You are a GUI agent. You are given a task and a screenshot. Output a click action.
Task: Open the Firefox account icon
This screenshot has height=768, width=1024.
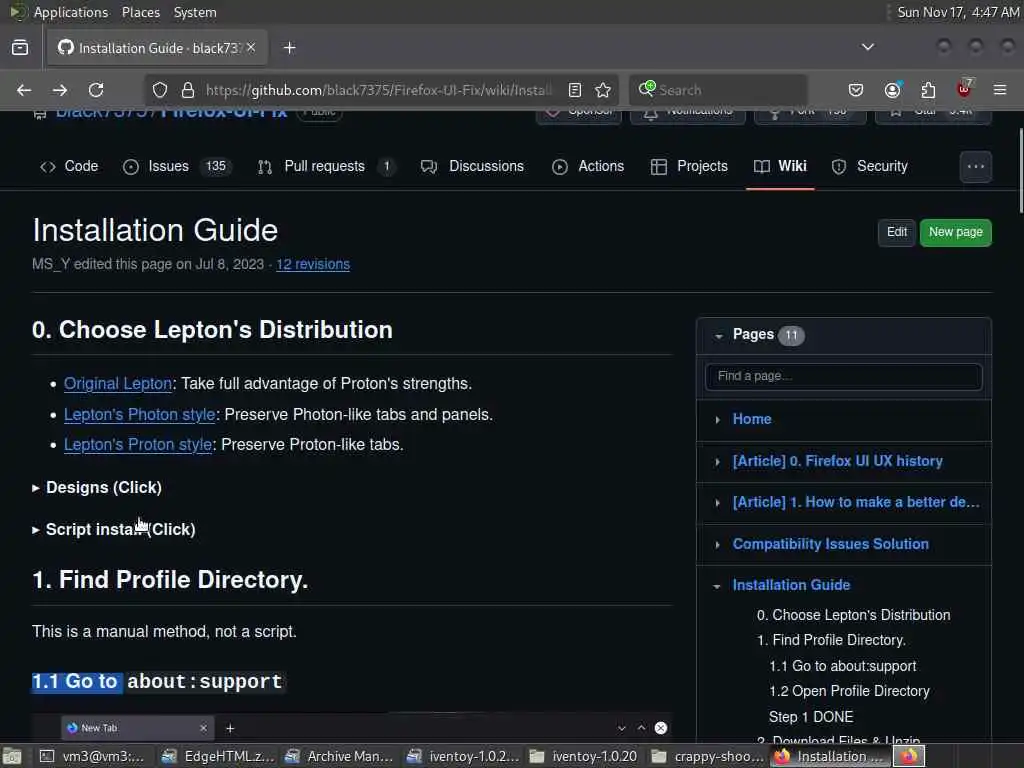tap(892, 90)
